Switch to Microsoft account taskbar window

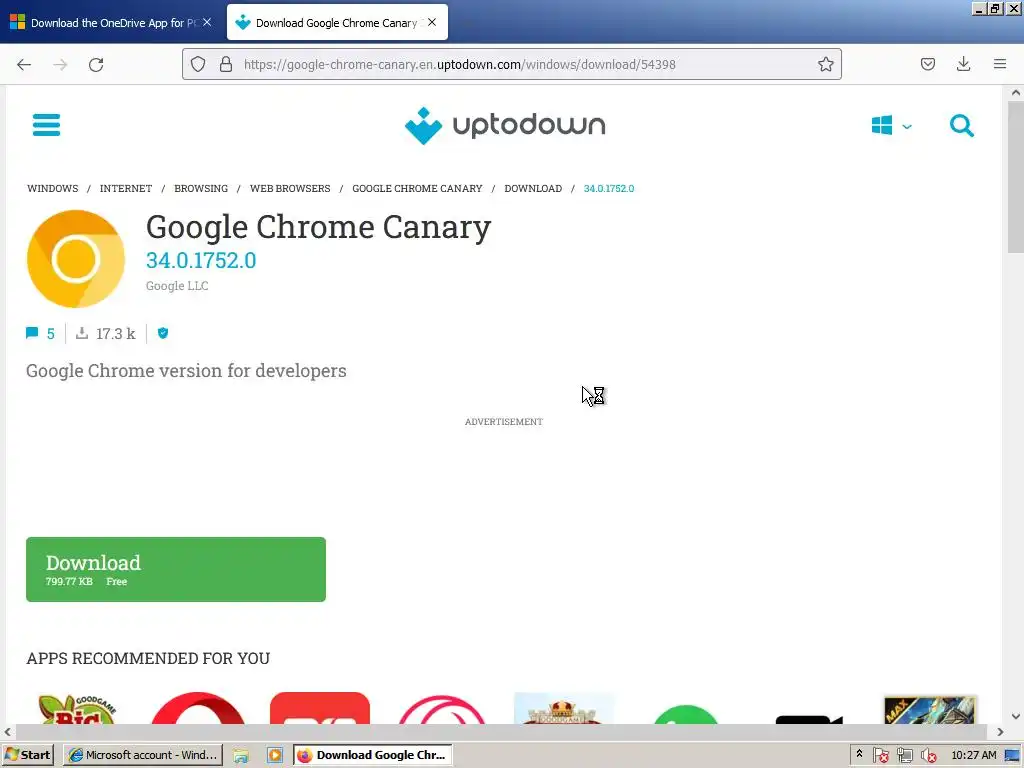pos(143,755)
